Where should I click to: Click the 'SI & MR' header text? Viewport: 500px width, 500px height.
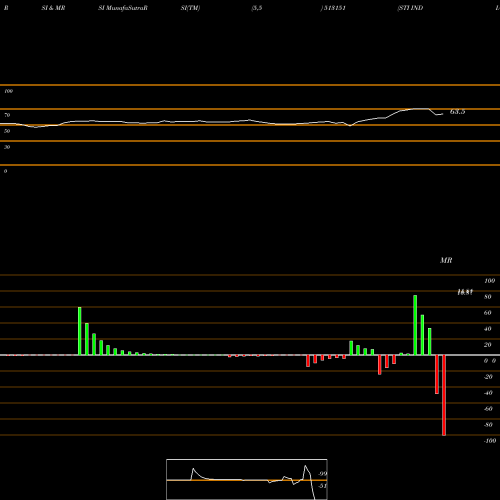pos(53,8)
